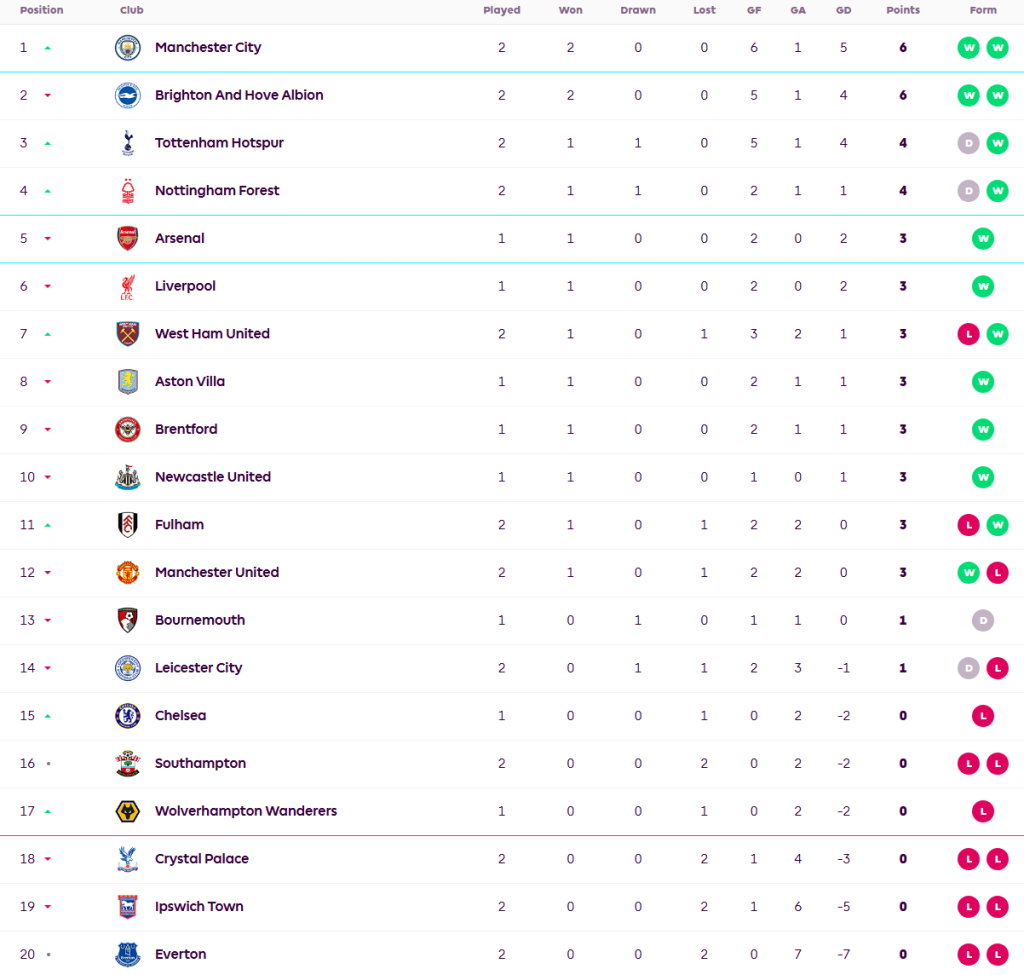The height and width of the screenshot is (975, 1024).
Task: Click the Wolverhampton Wanderers wolf badge
Action: tap(128, 811)
